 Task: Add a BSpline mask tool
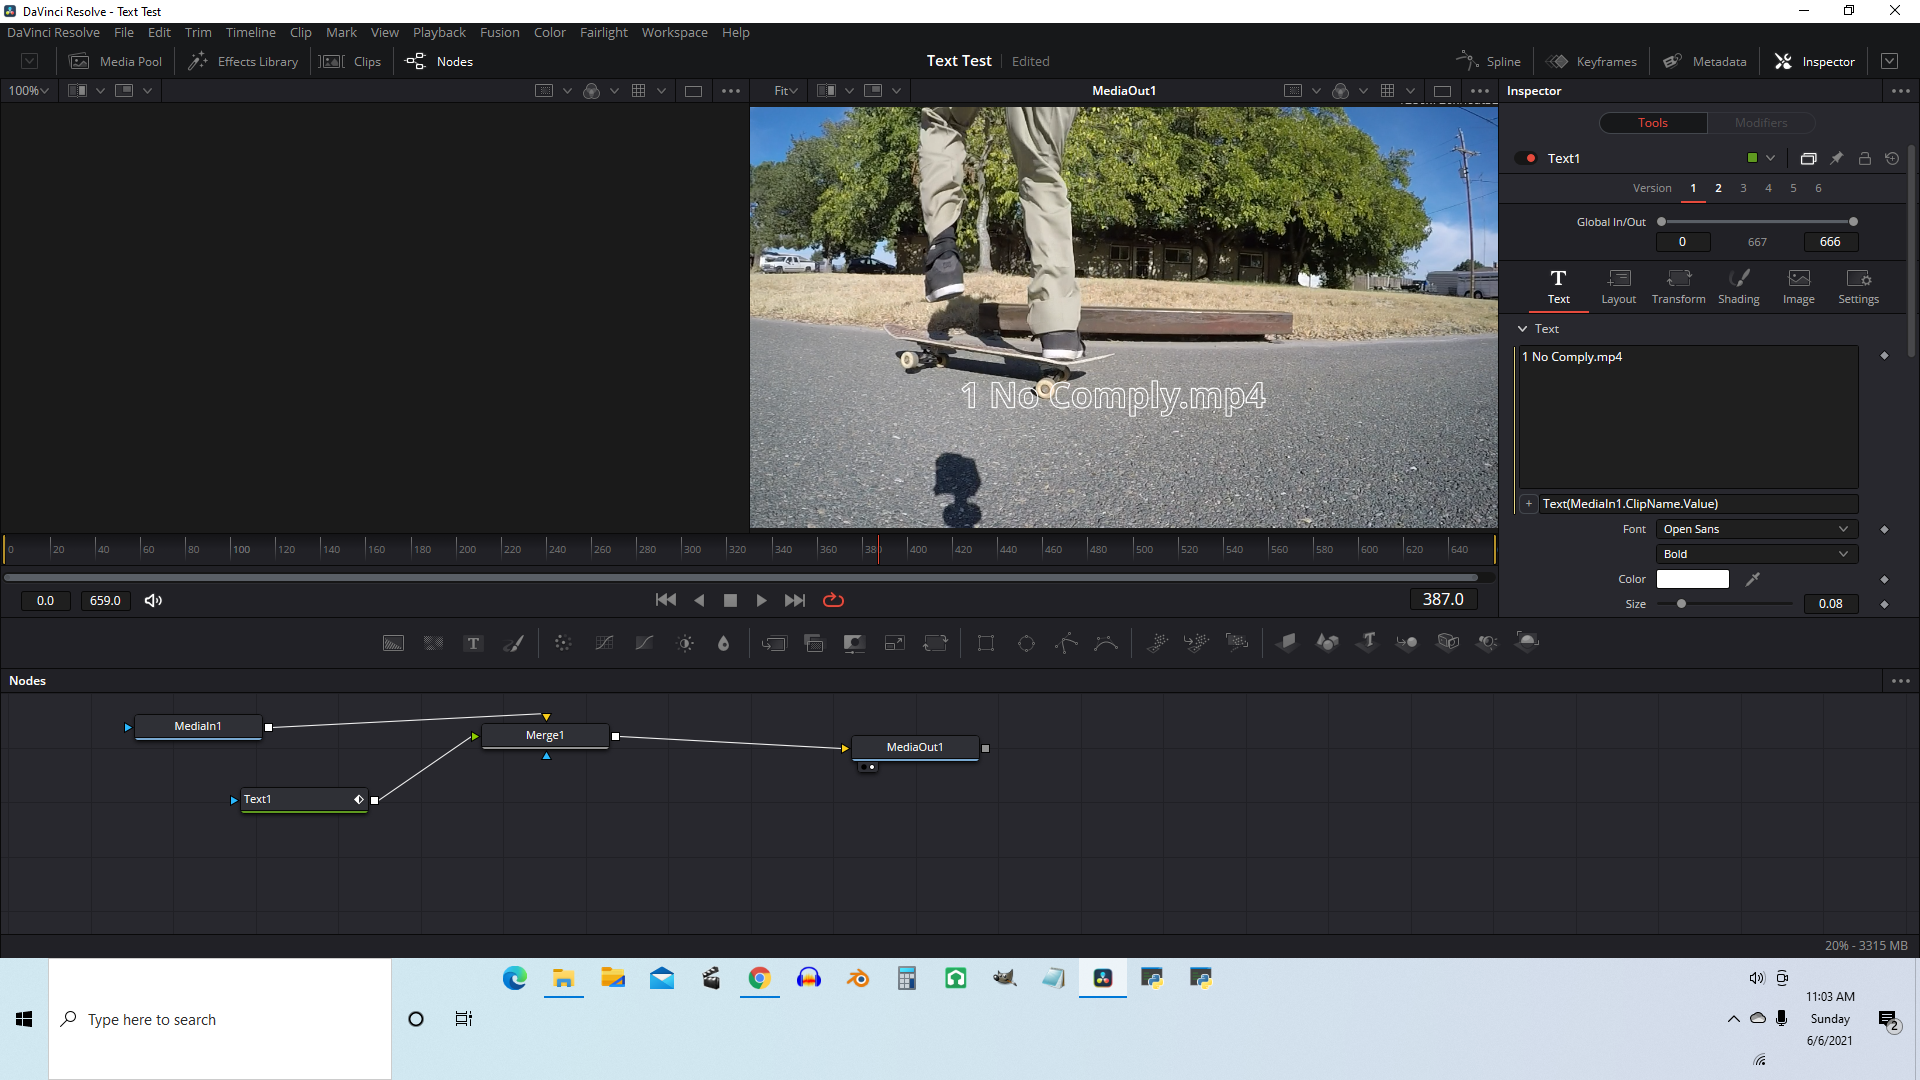pyautogui.click(x=1106, y=643)
